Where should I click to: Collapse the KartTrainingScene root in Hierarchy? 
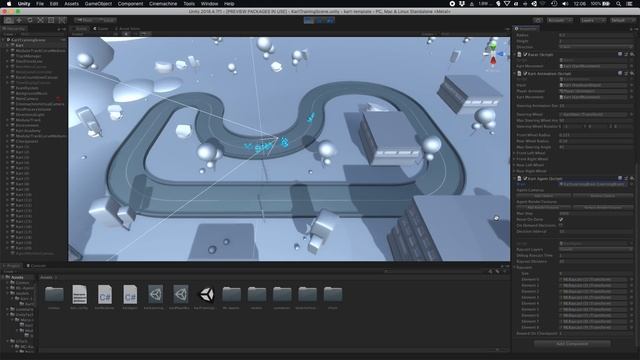[x=4, y=40]
